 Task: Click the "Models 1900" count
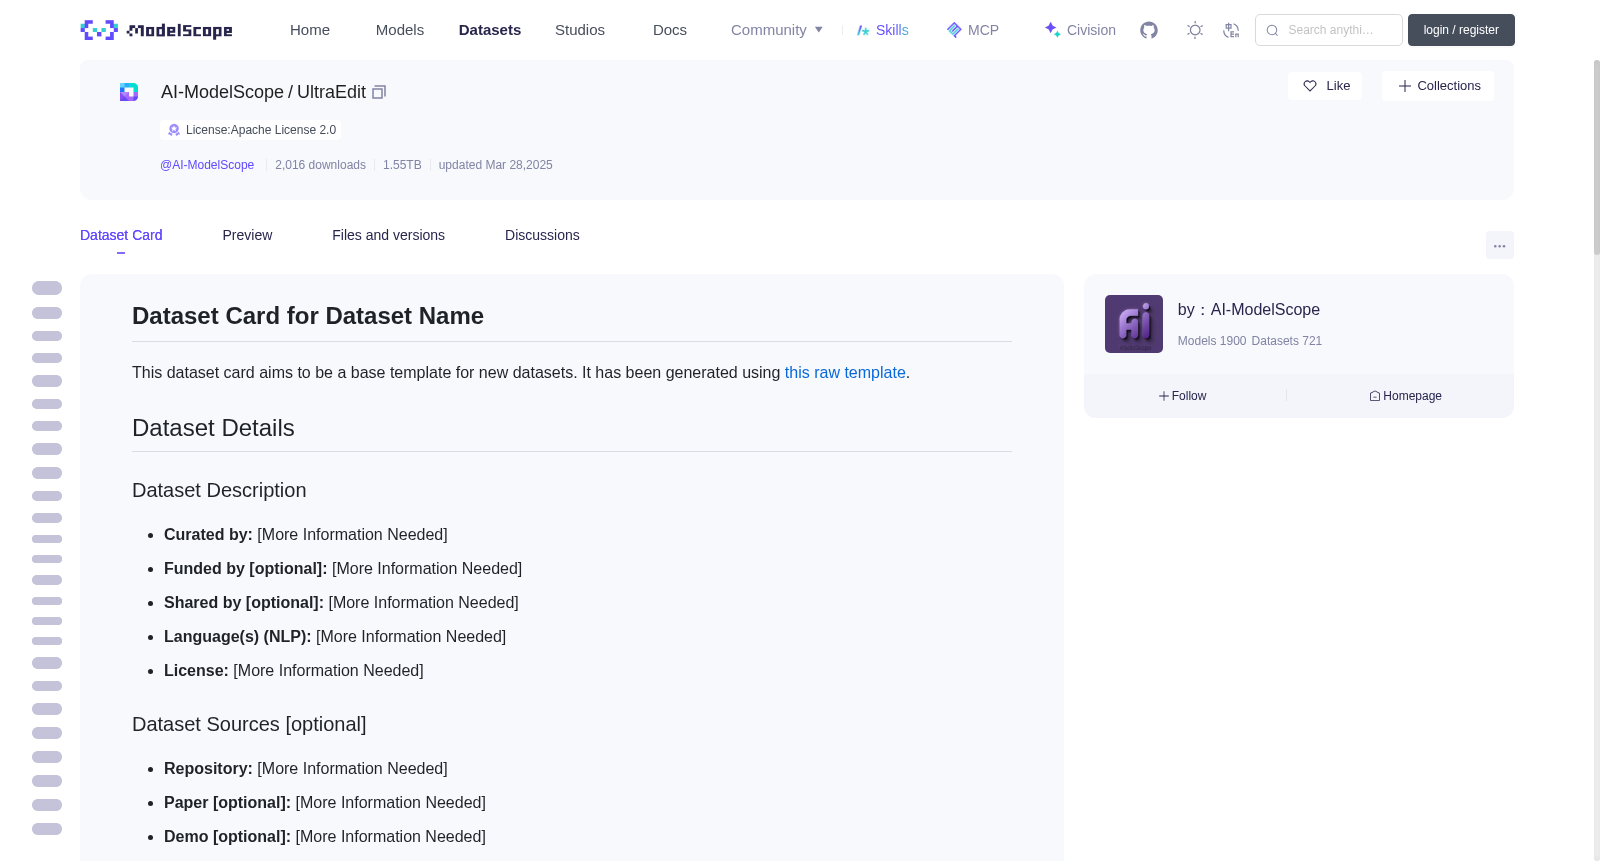coord(1212,341)
